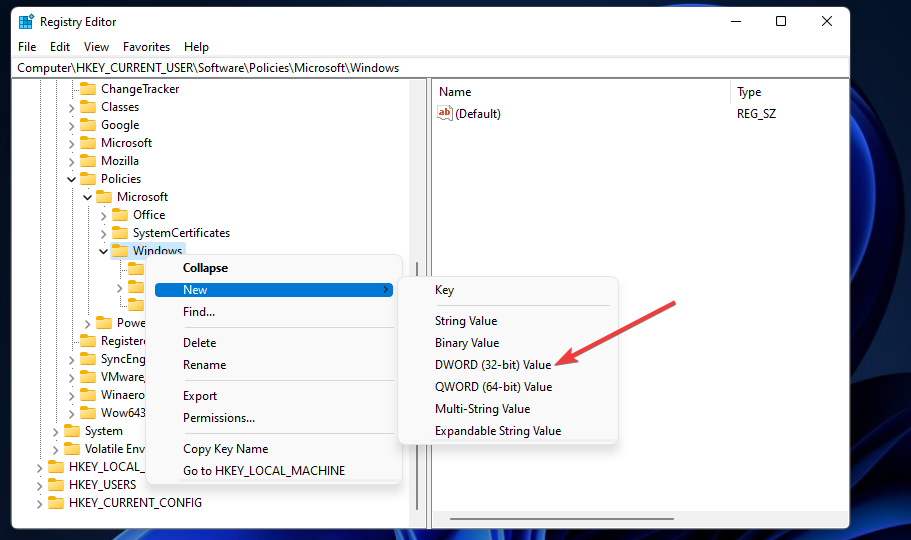Choose DWORD (32-bit) Value from submenu
The height and width of the screenshot is (540, 911).
click(x=493, y=365)
